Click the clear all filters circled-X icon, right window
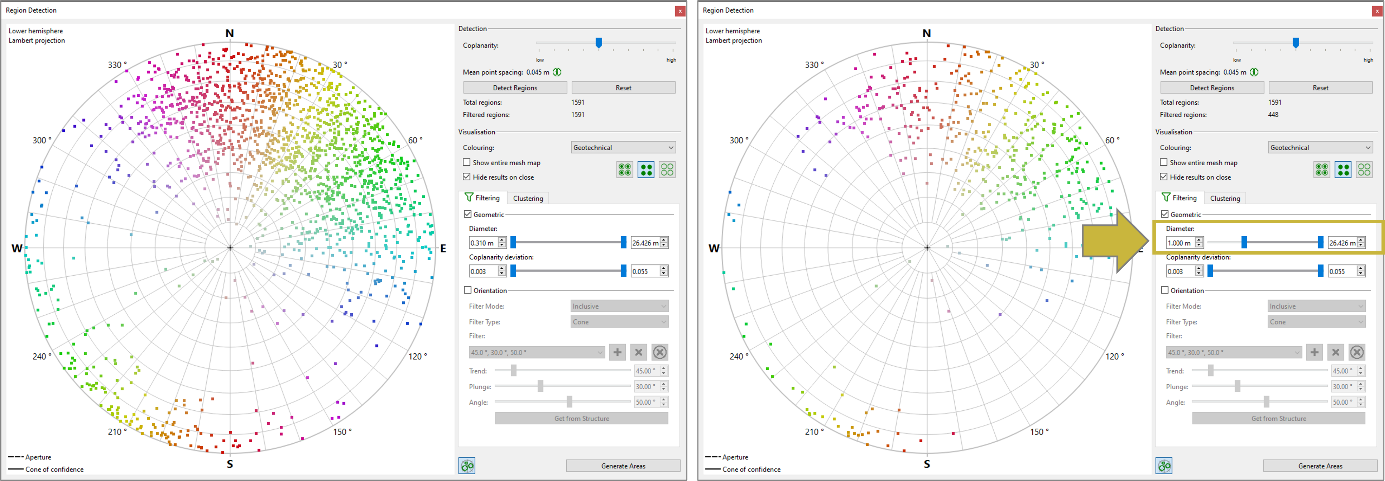Viewport: 1385px width, 481px height. tap(1356, 352)
